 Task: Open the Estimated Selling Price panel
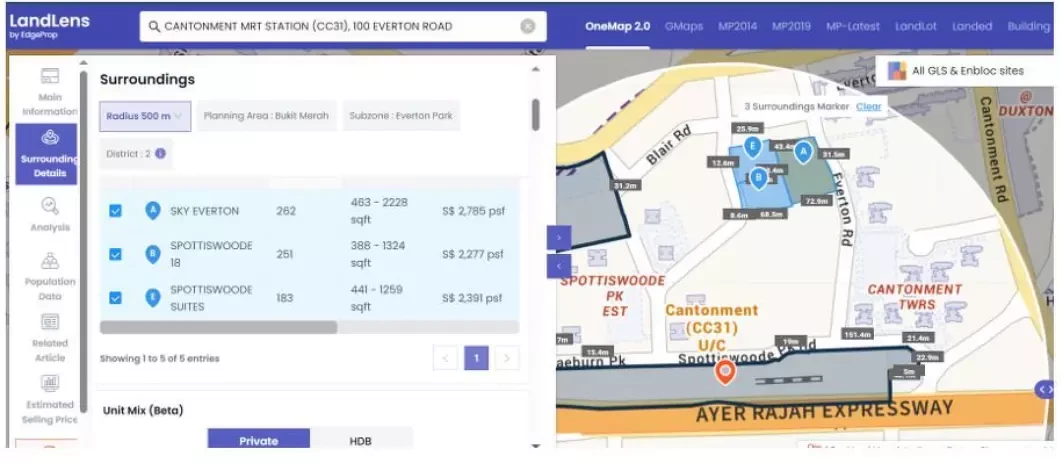(50, 398)
